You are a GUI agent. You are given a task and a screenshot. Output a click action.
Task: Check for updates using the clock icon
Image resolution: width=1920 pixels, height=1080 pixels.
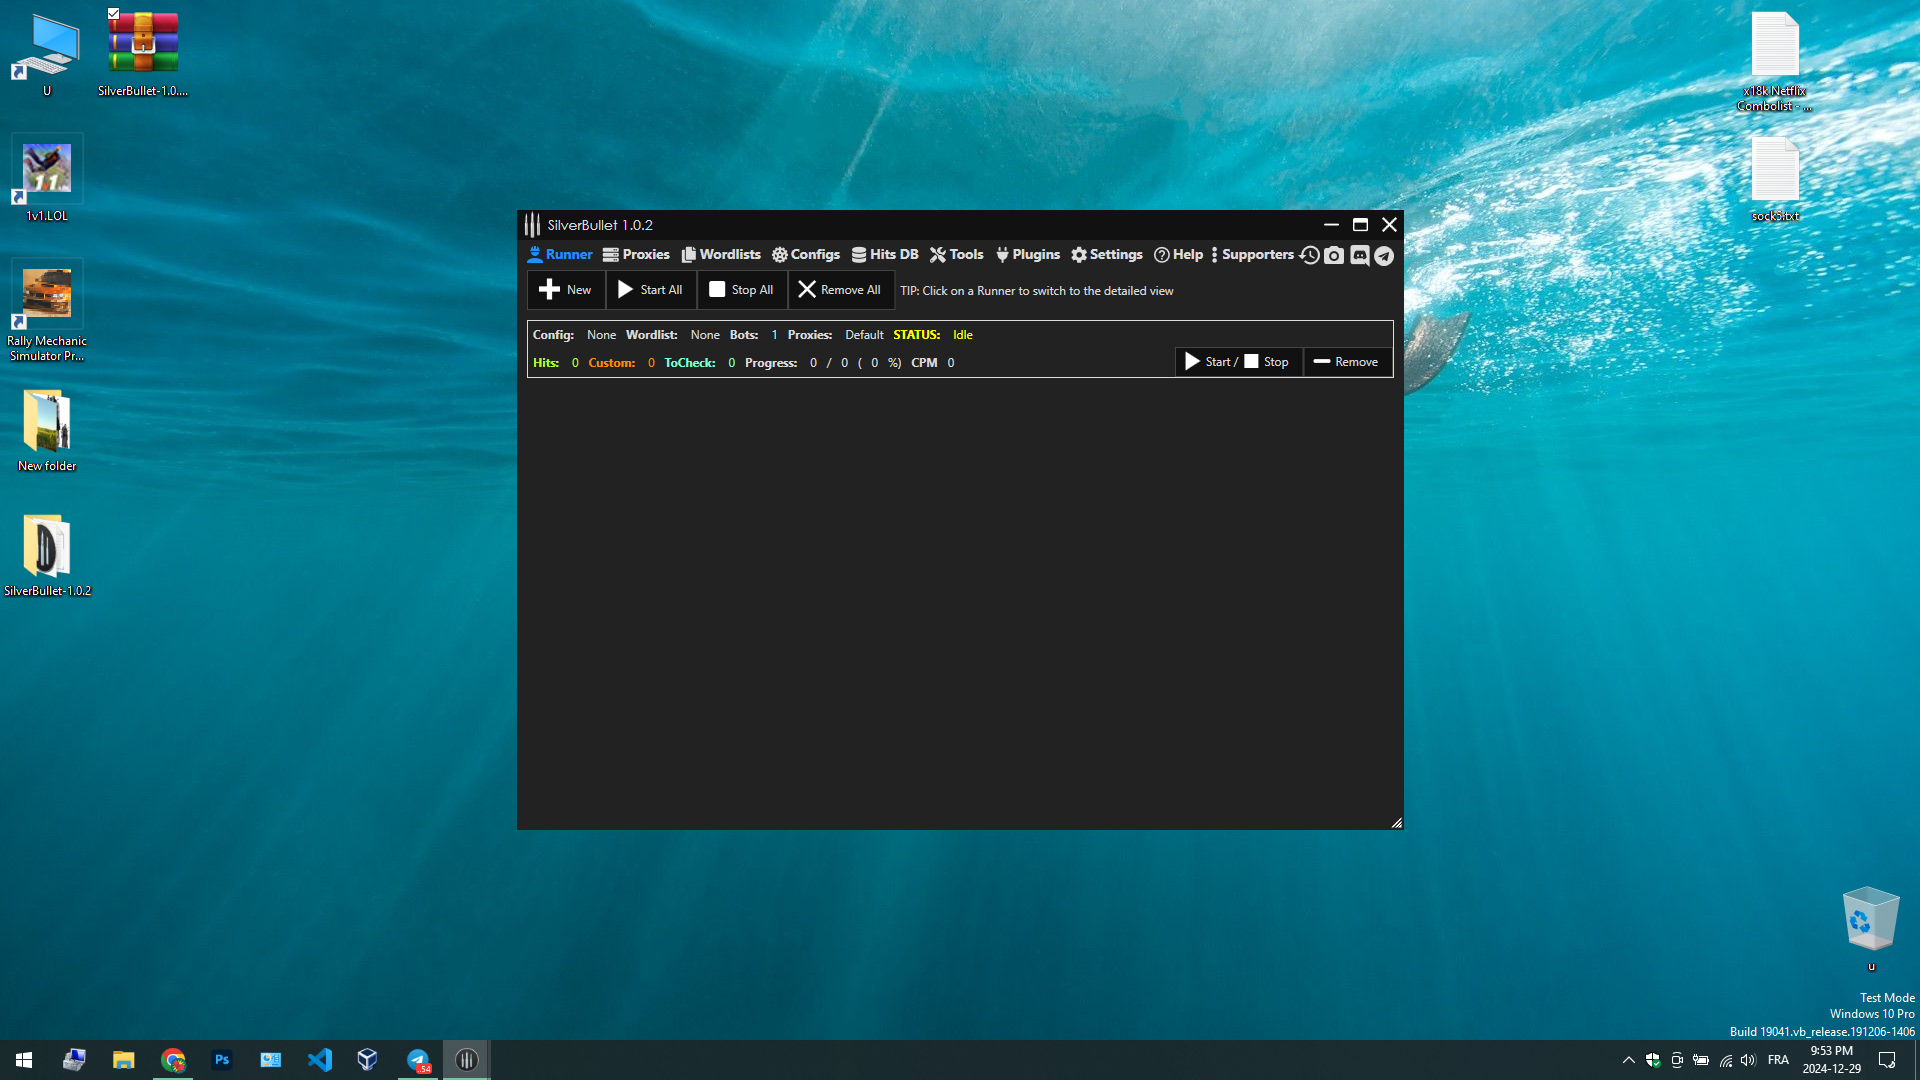click(1310, 255)
